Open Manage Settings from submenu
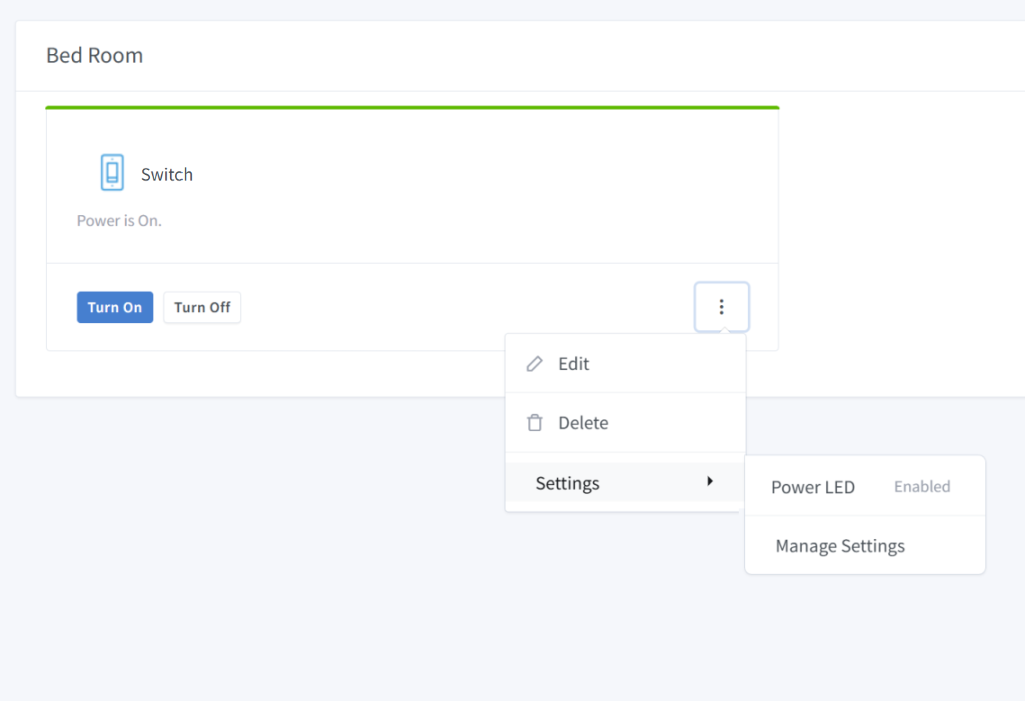 840,546
